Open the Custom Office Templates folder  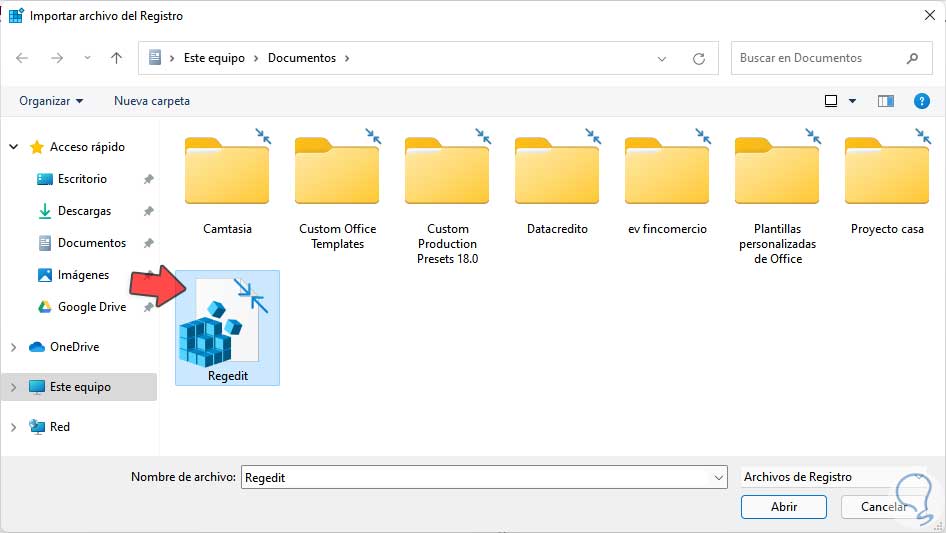pos(337,189)
